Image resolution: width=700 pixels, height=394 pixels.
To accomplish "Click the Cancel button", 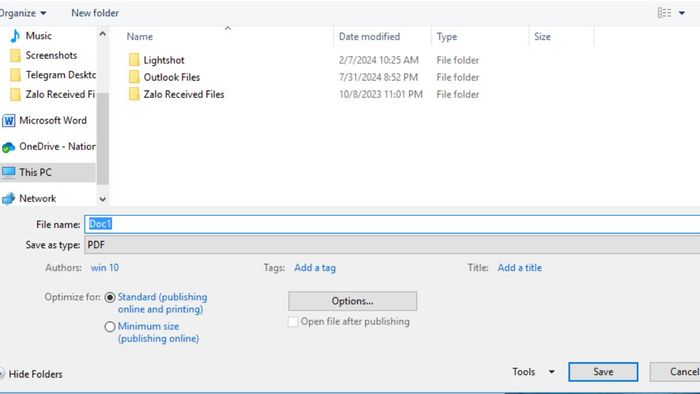I will click(x=675, y=372).
